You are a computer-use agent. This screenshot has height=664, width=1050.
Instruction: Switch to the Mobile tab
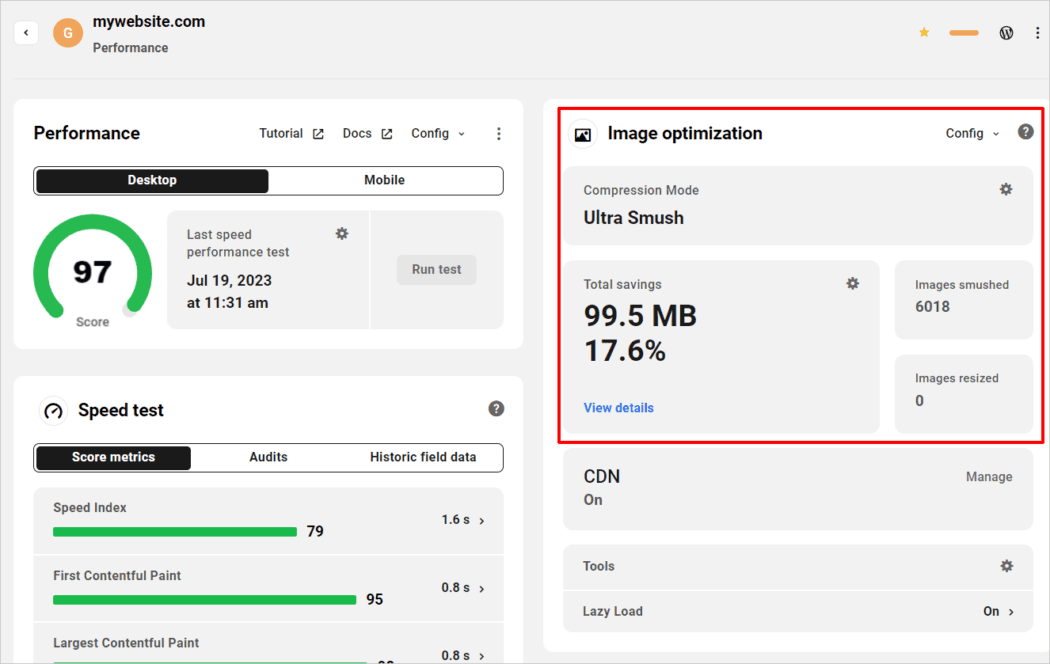coord(386,180)
